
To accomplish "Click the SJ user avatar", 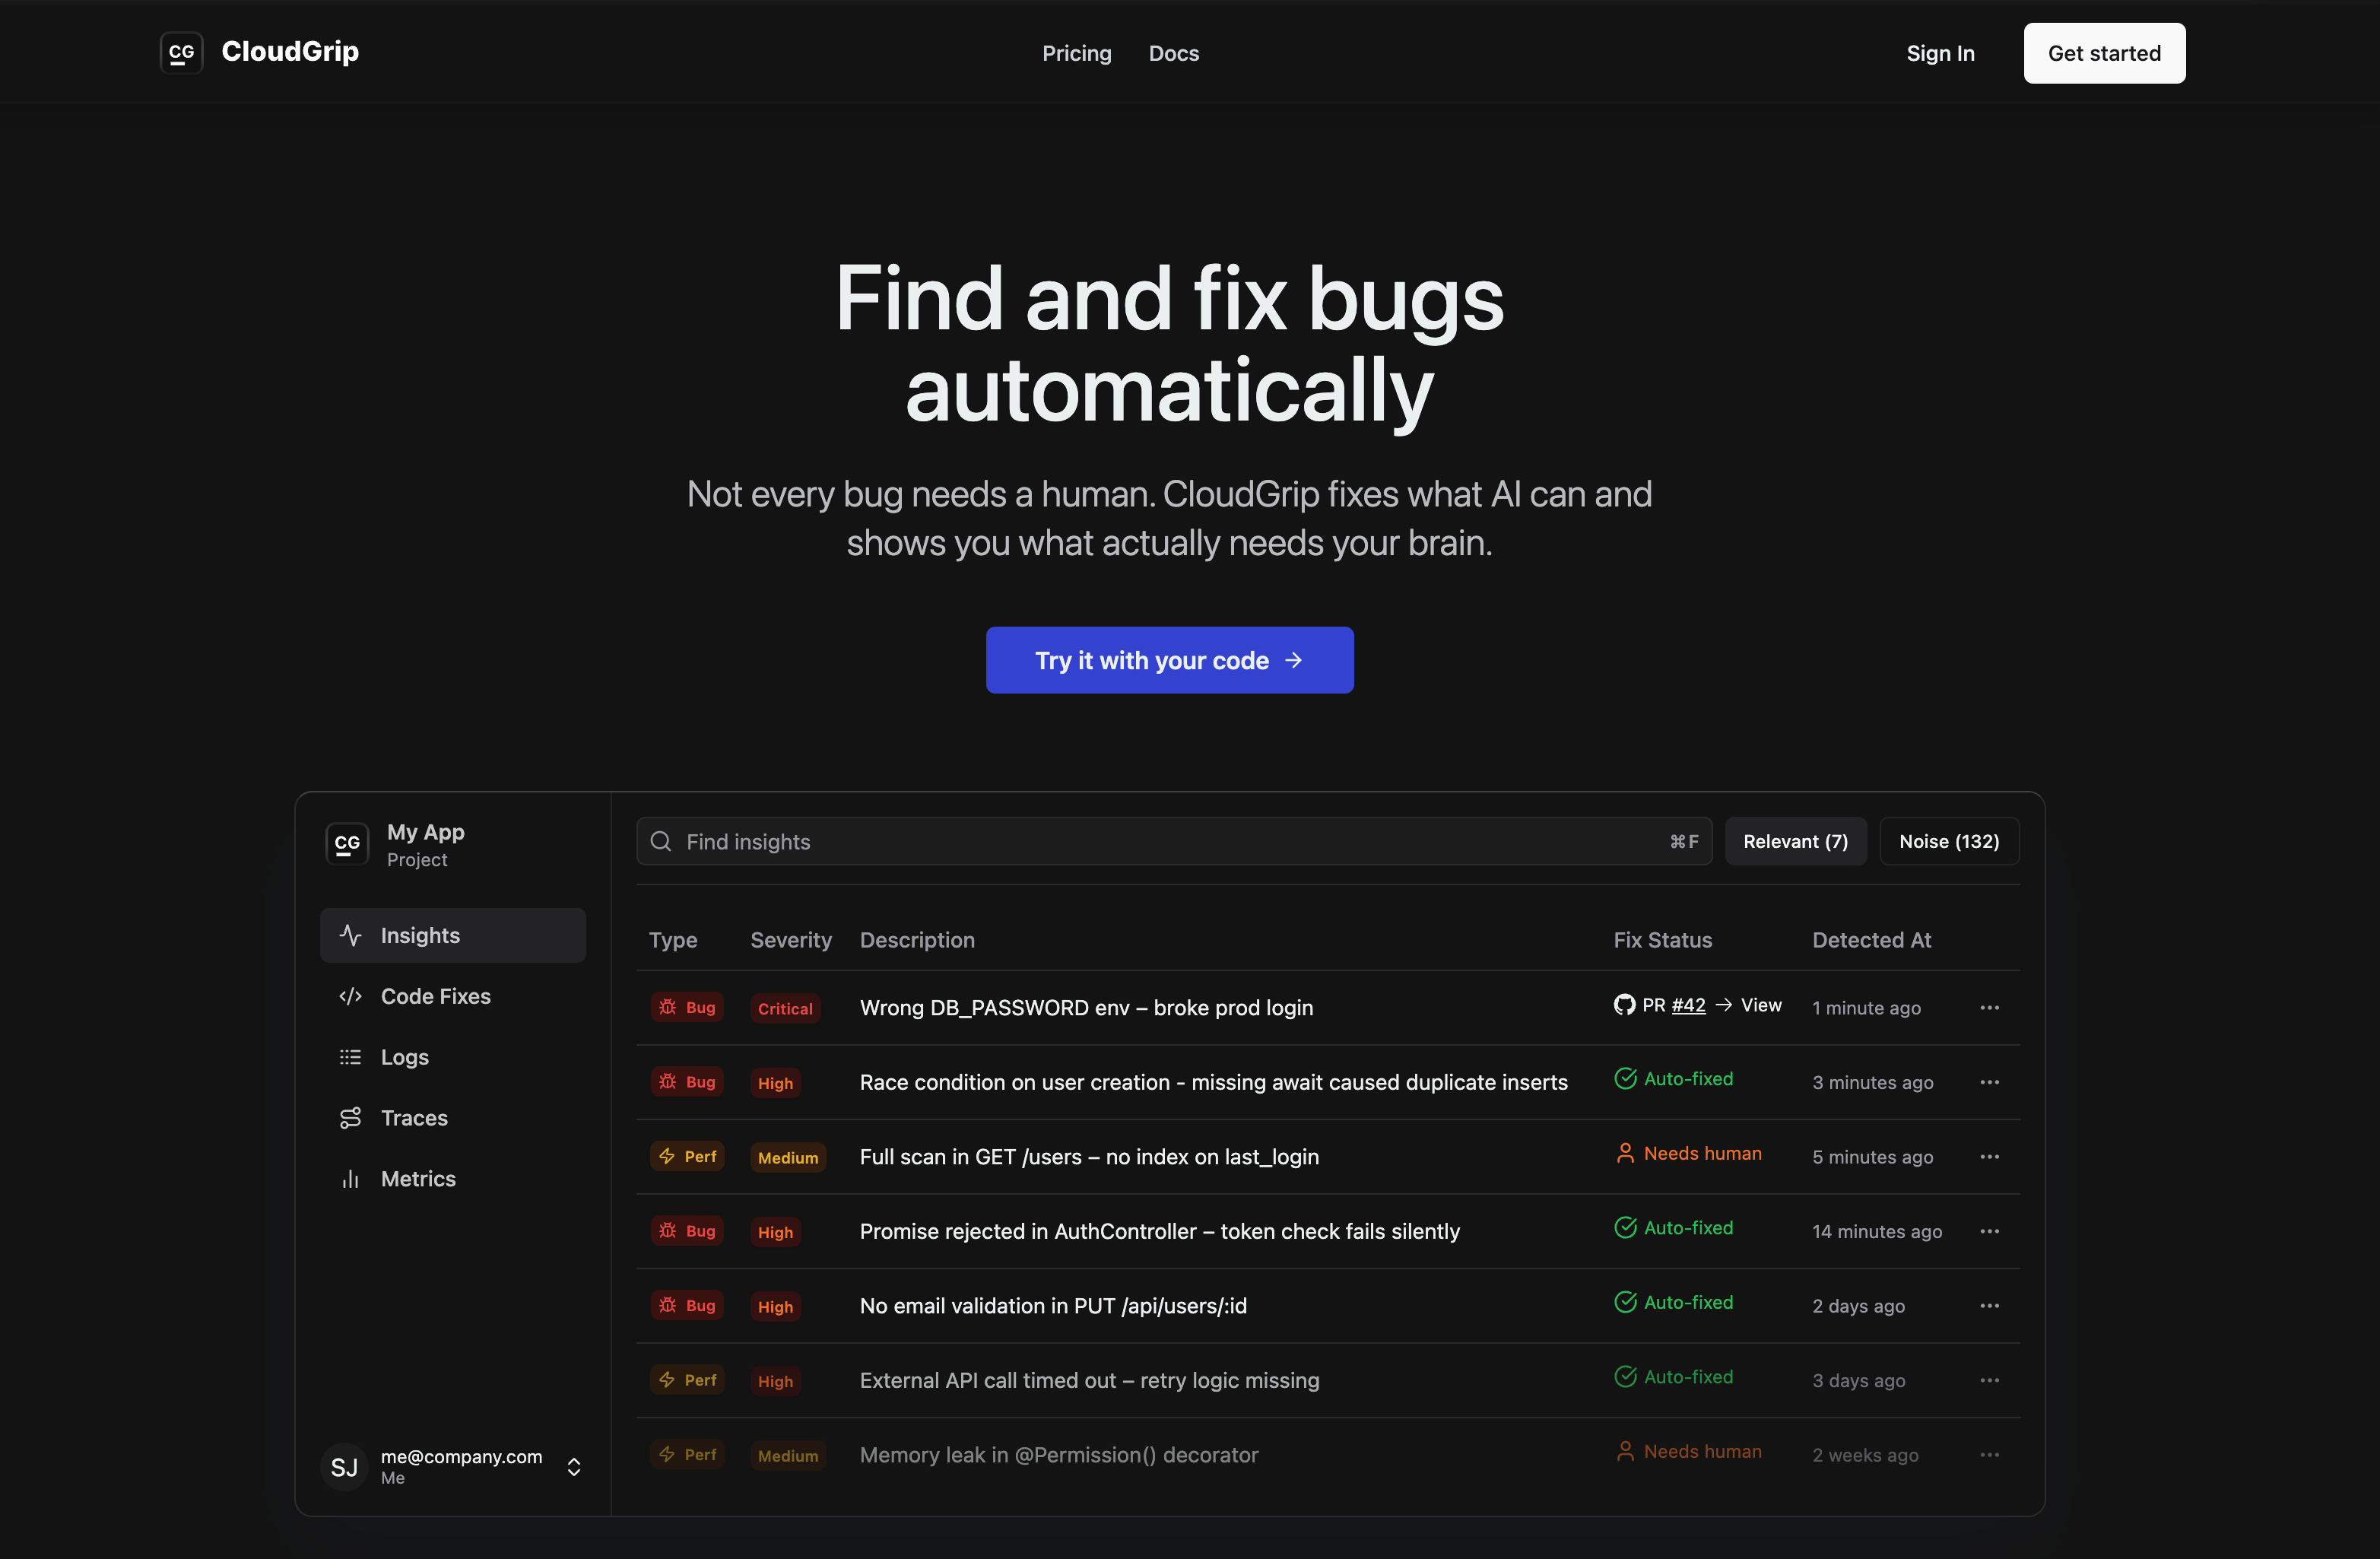I will (344, 1466).
